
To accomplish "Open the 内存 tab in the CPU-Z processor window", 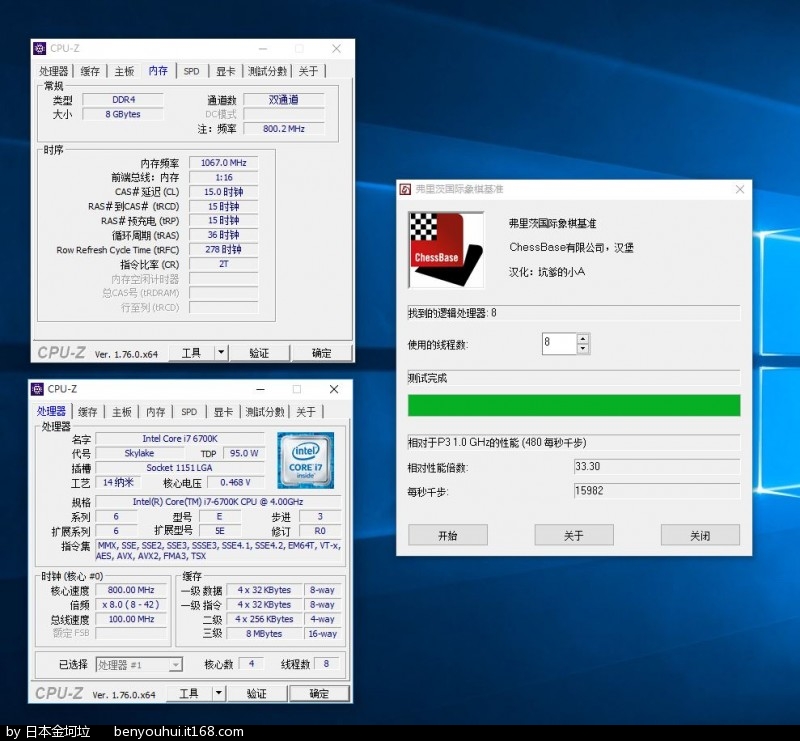I will coord(156,411).
